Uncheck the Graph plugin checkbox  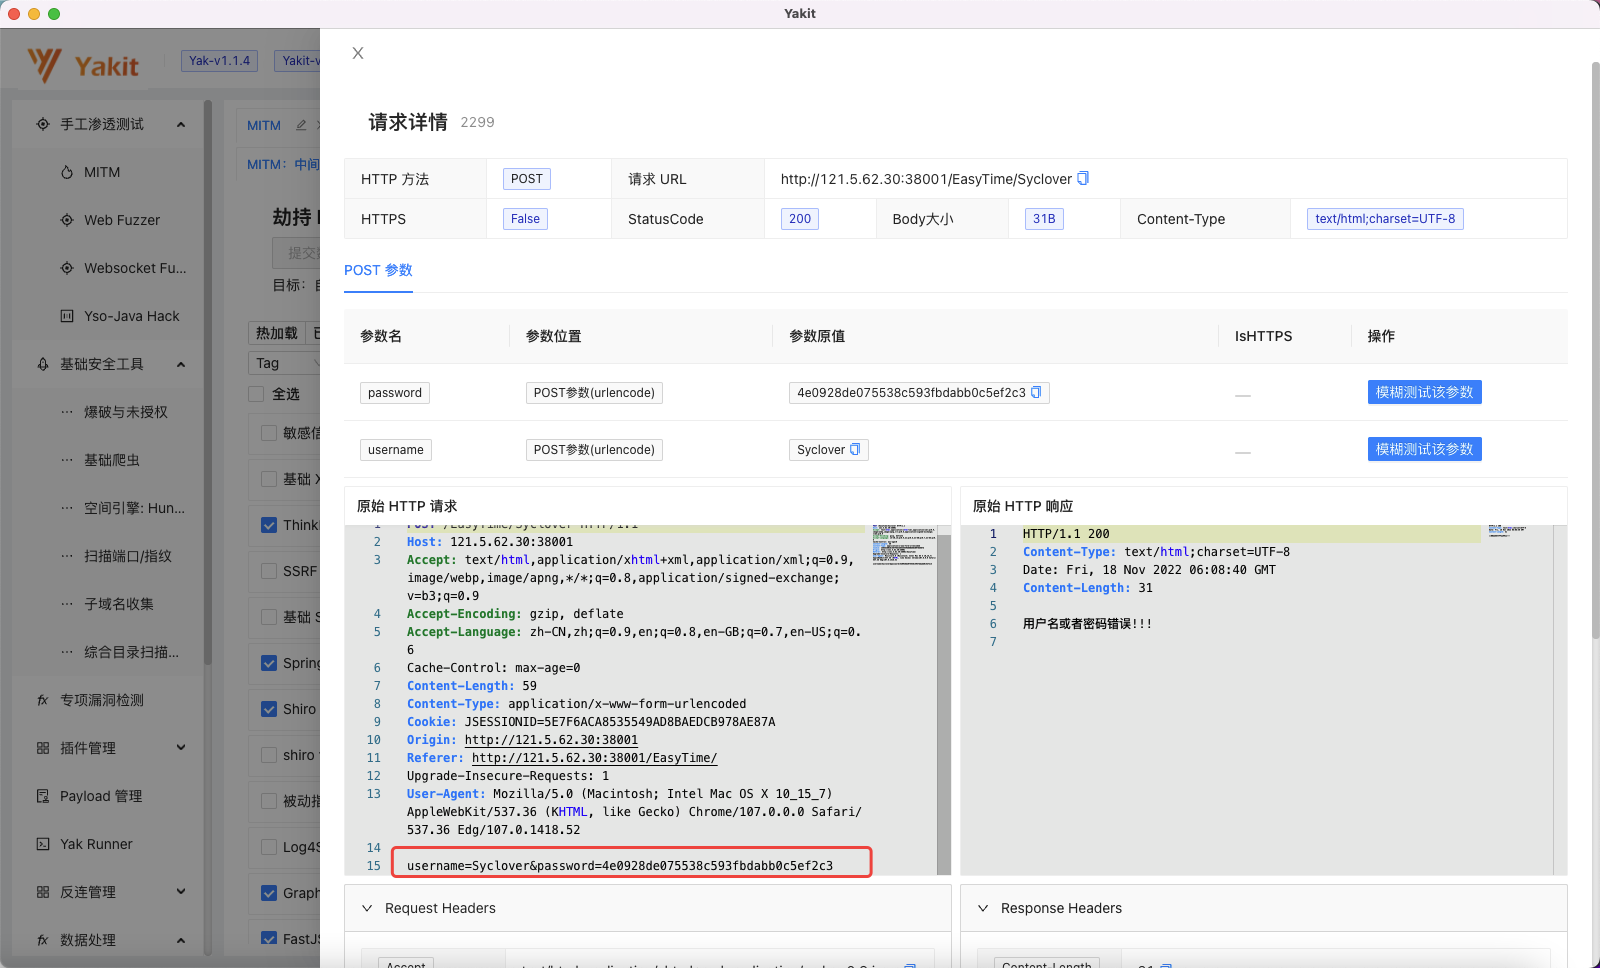point(269,893)
